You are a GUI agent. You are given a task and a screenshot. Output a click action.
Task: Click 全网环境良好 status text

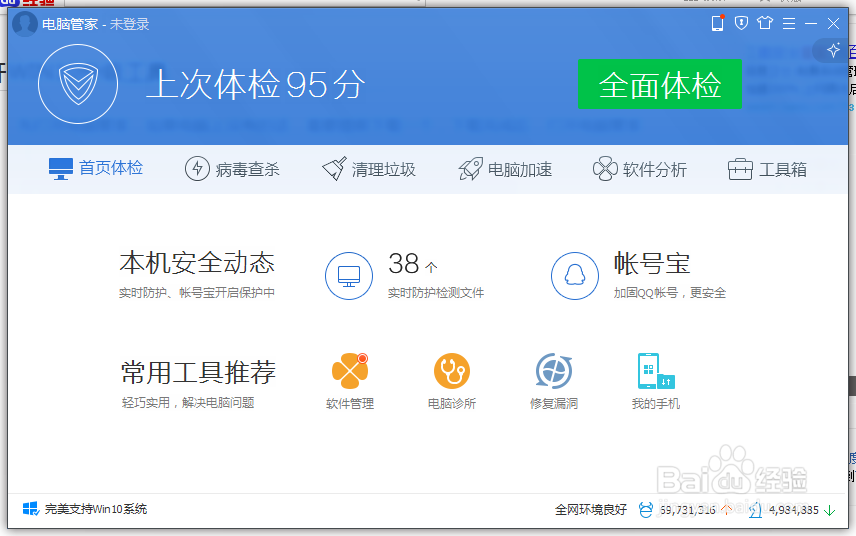(x=591, y=510)
